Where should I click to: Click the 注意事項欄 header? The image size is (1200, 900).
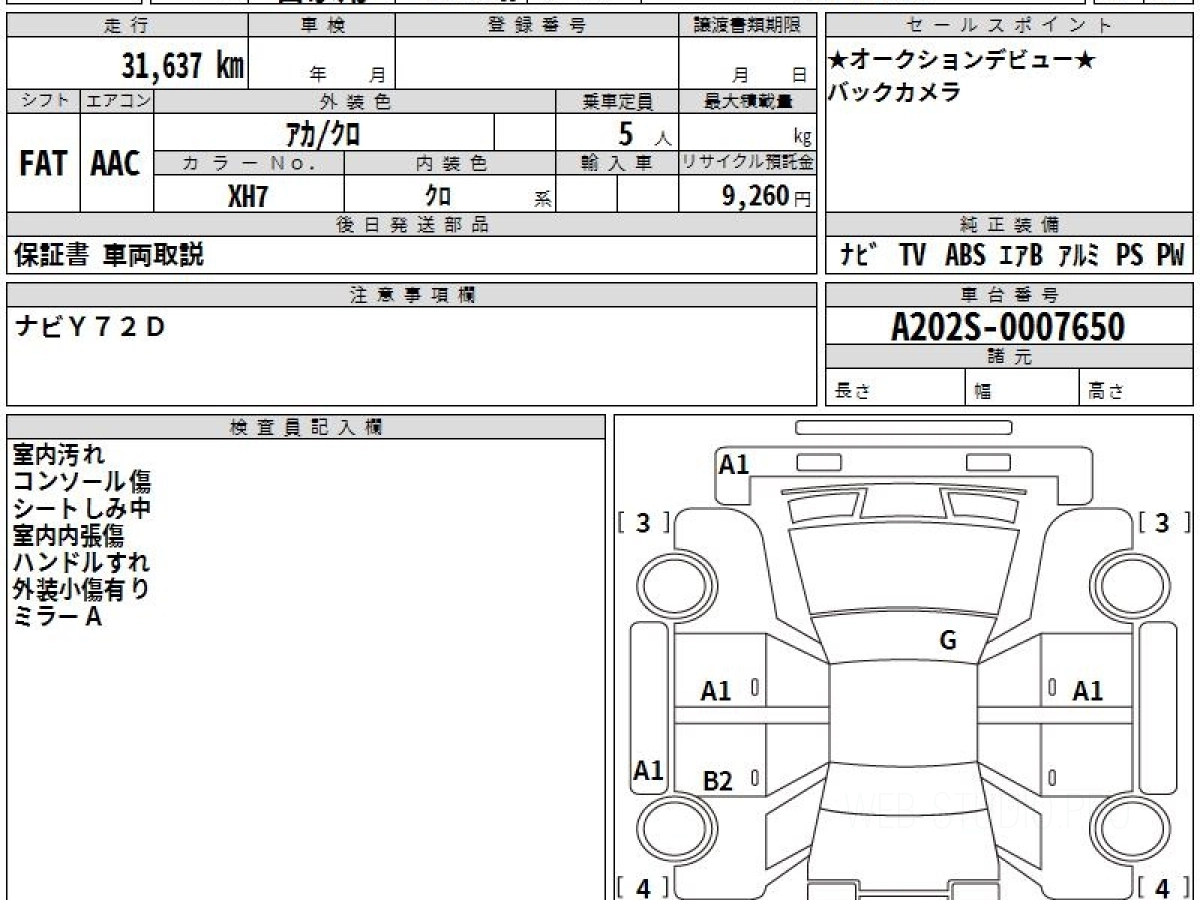pyautogui.click(x=412, y=295)
